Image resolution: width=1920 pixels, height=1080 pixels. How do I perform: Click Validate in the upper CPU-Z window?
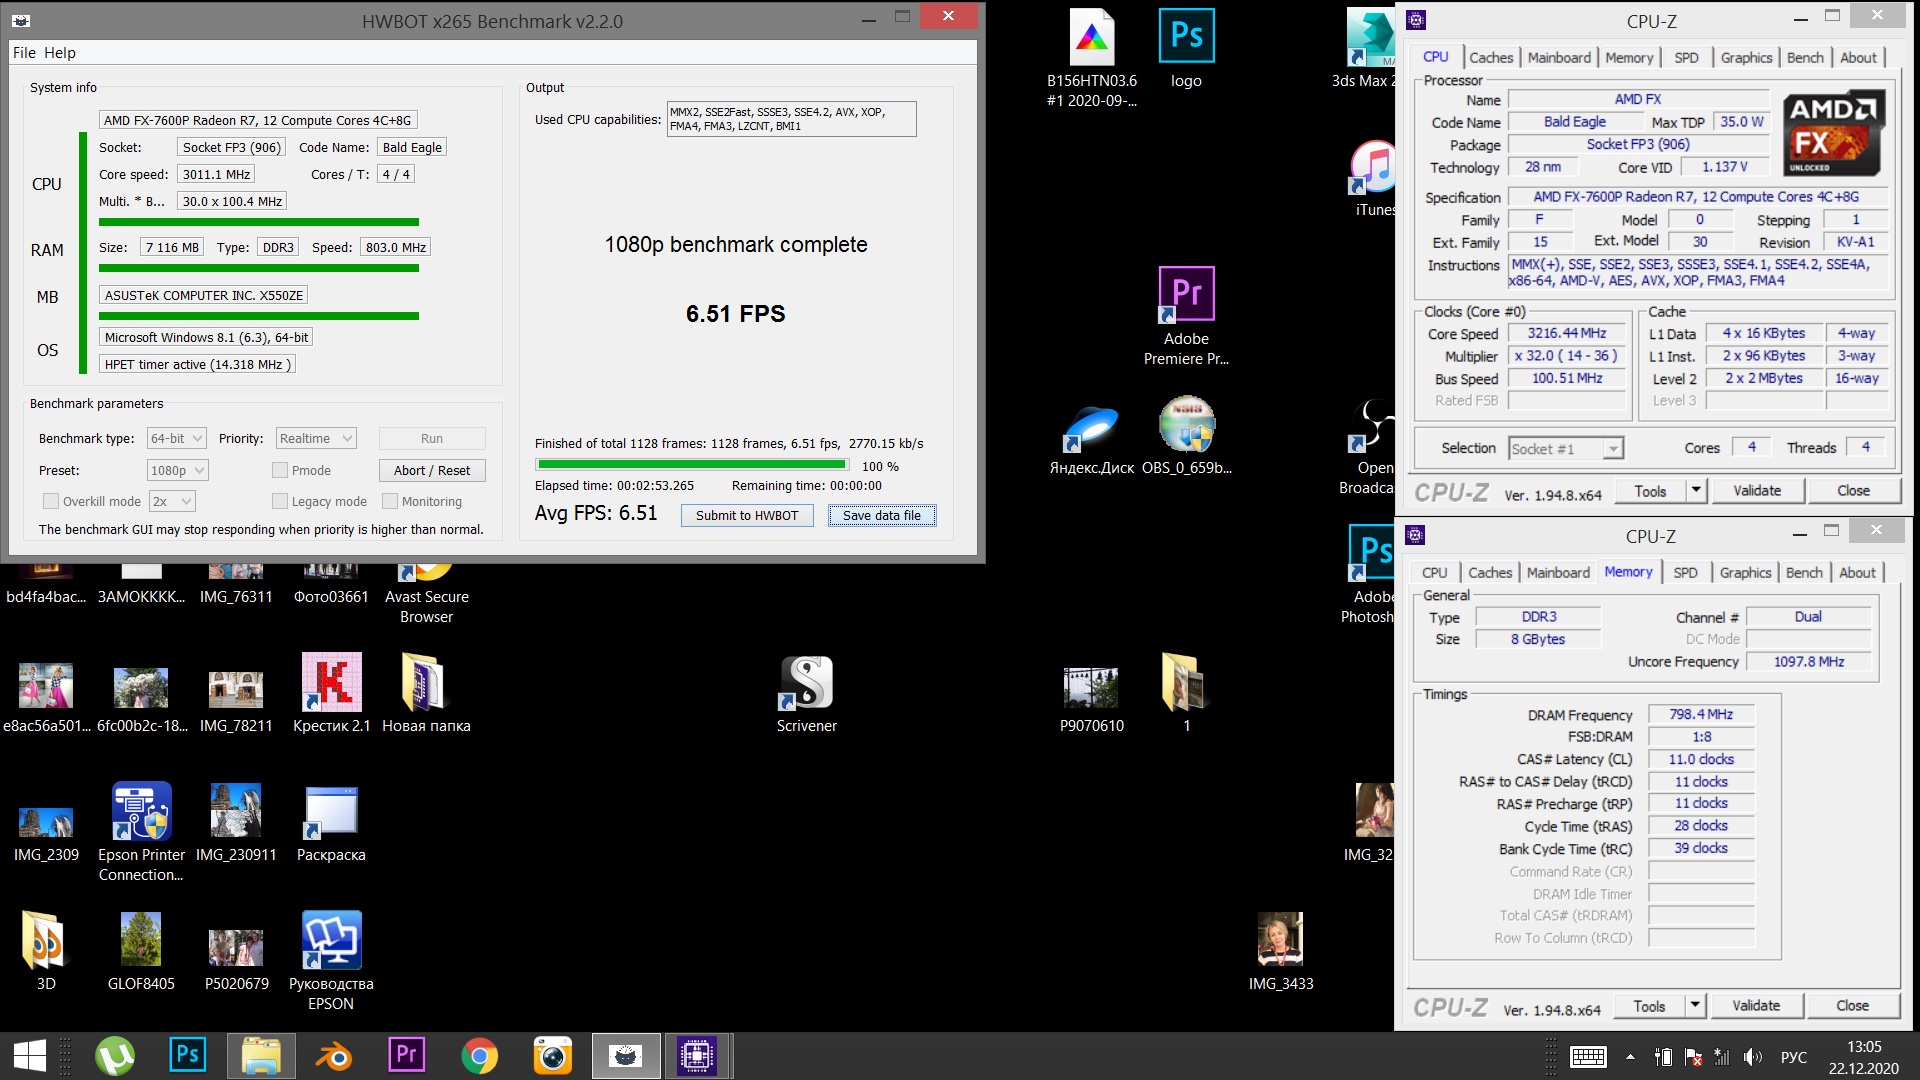click(1757, 491)
